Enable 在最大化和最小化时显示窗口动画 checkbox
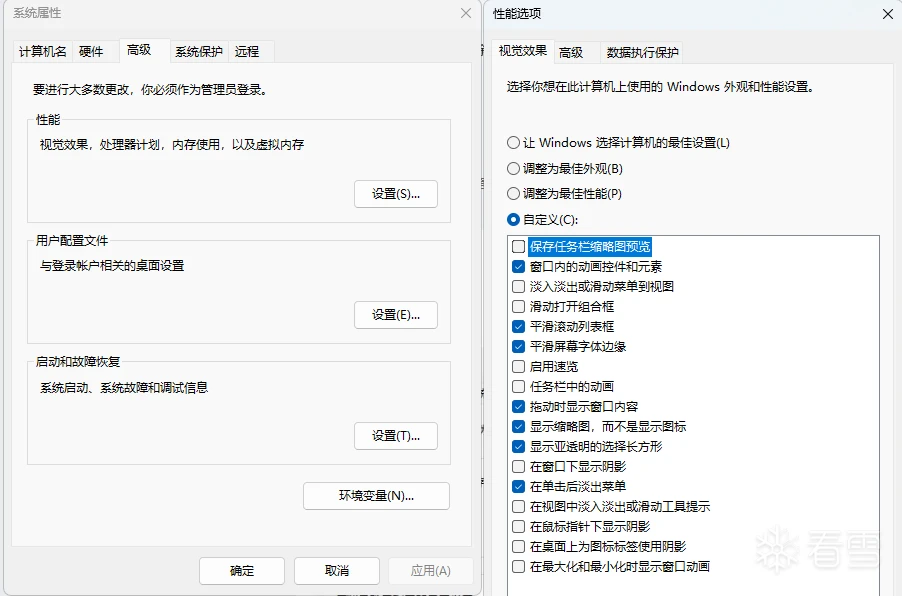 coord(518,567)
